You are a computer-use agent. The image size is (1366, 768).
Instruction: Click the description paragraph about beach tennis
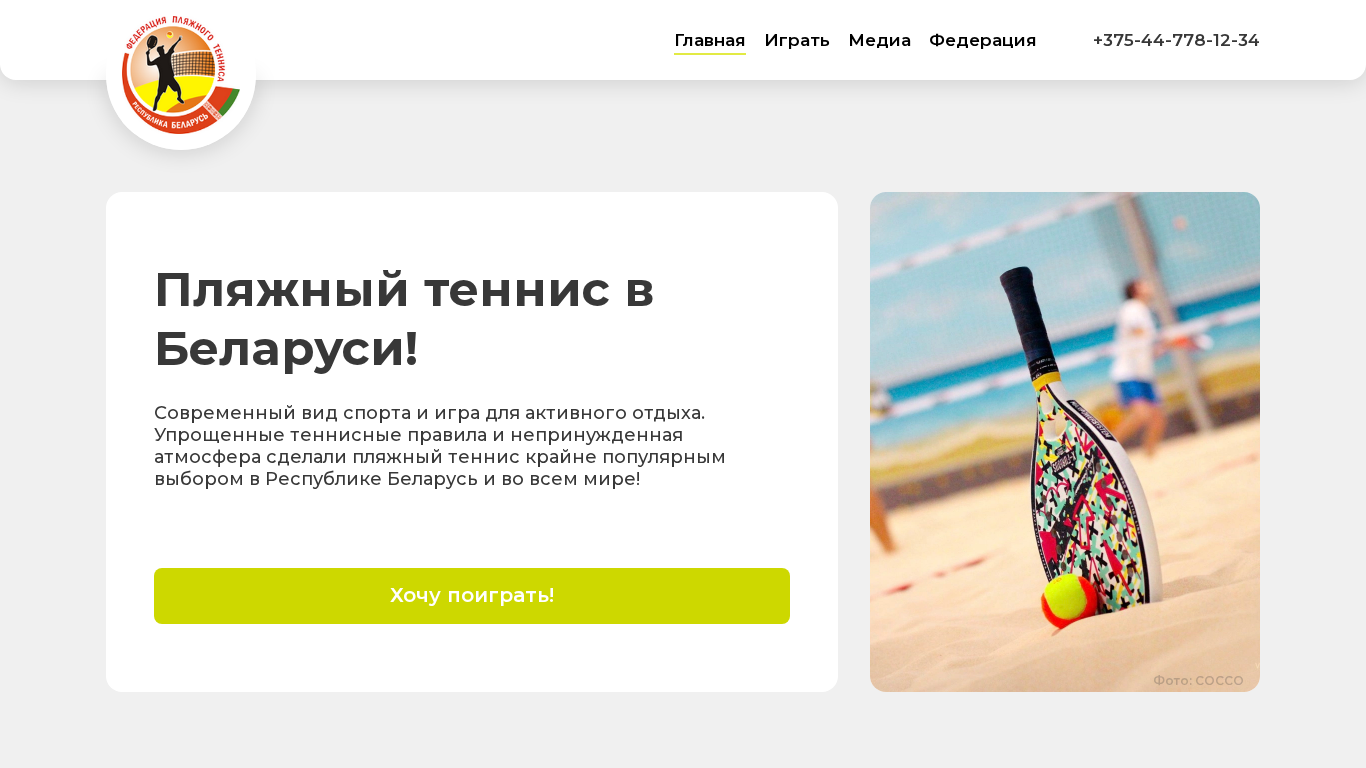[440, 446]
